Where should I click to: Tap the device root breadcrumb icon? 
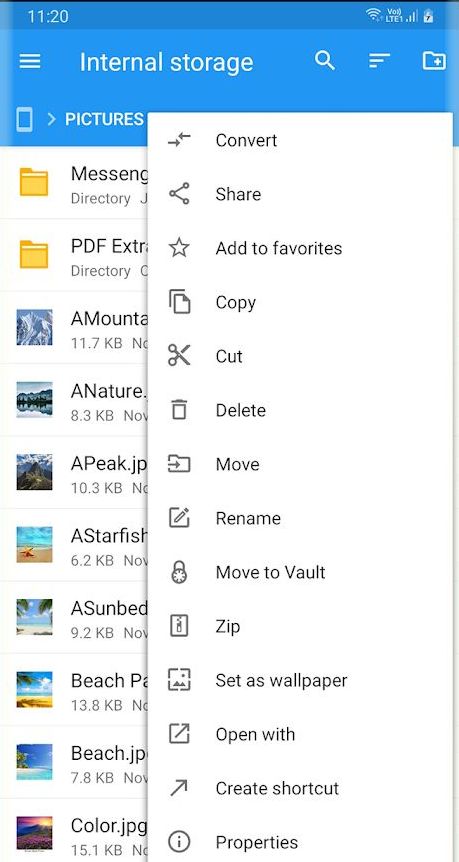24,119
